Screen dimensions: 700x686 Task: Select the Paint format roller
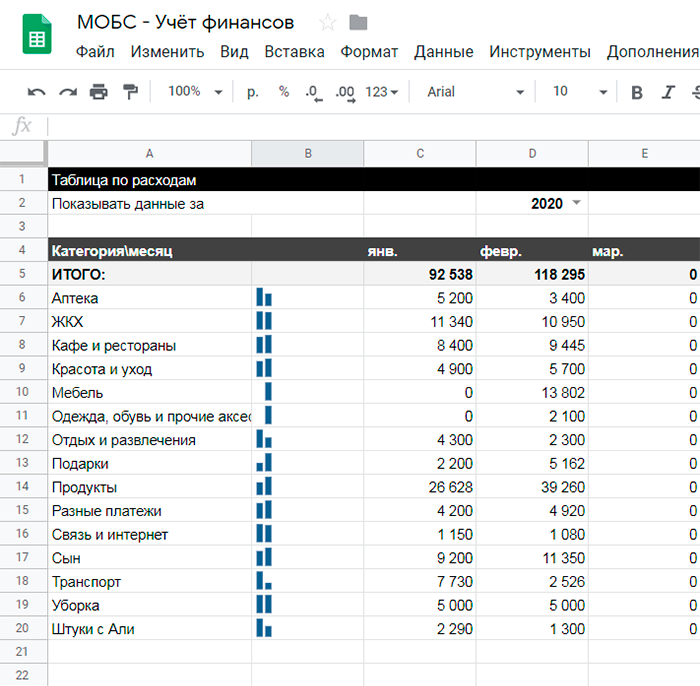tap(130, 92)
